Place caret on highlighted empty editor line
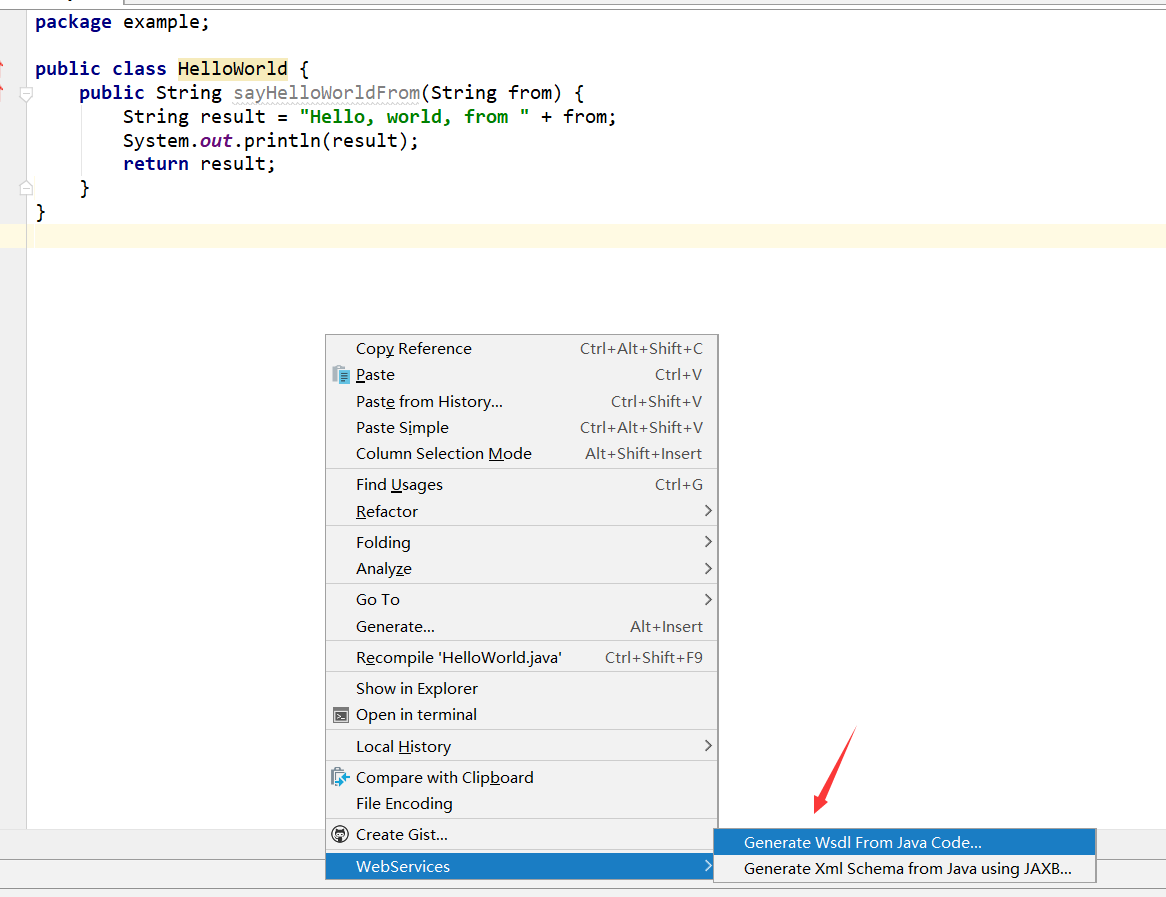Image resolution: width=1166 pixels, height=897 pixels. click(x=596, y=236)
